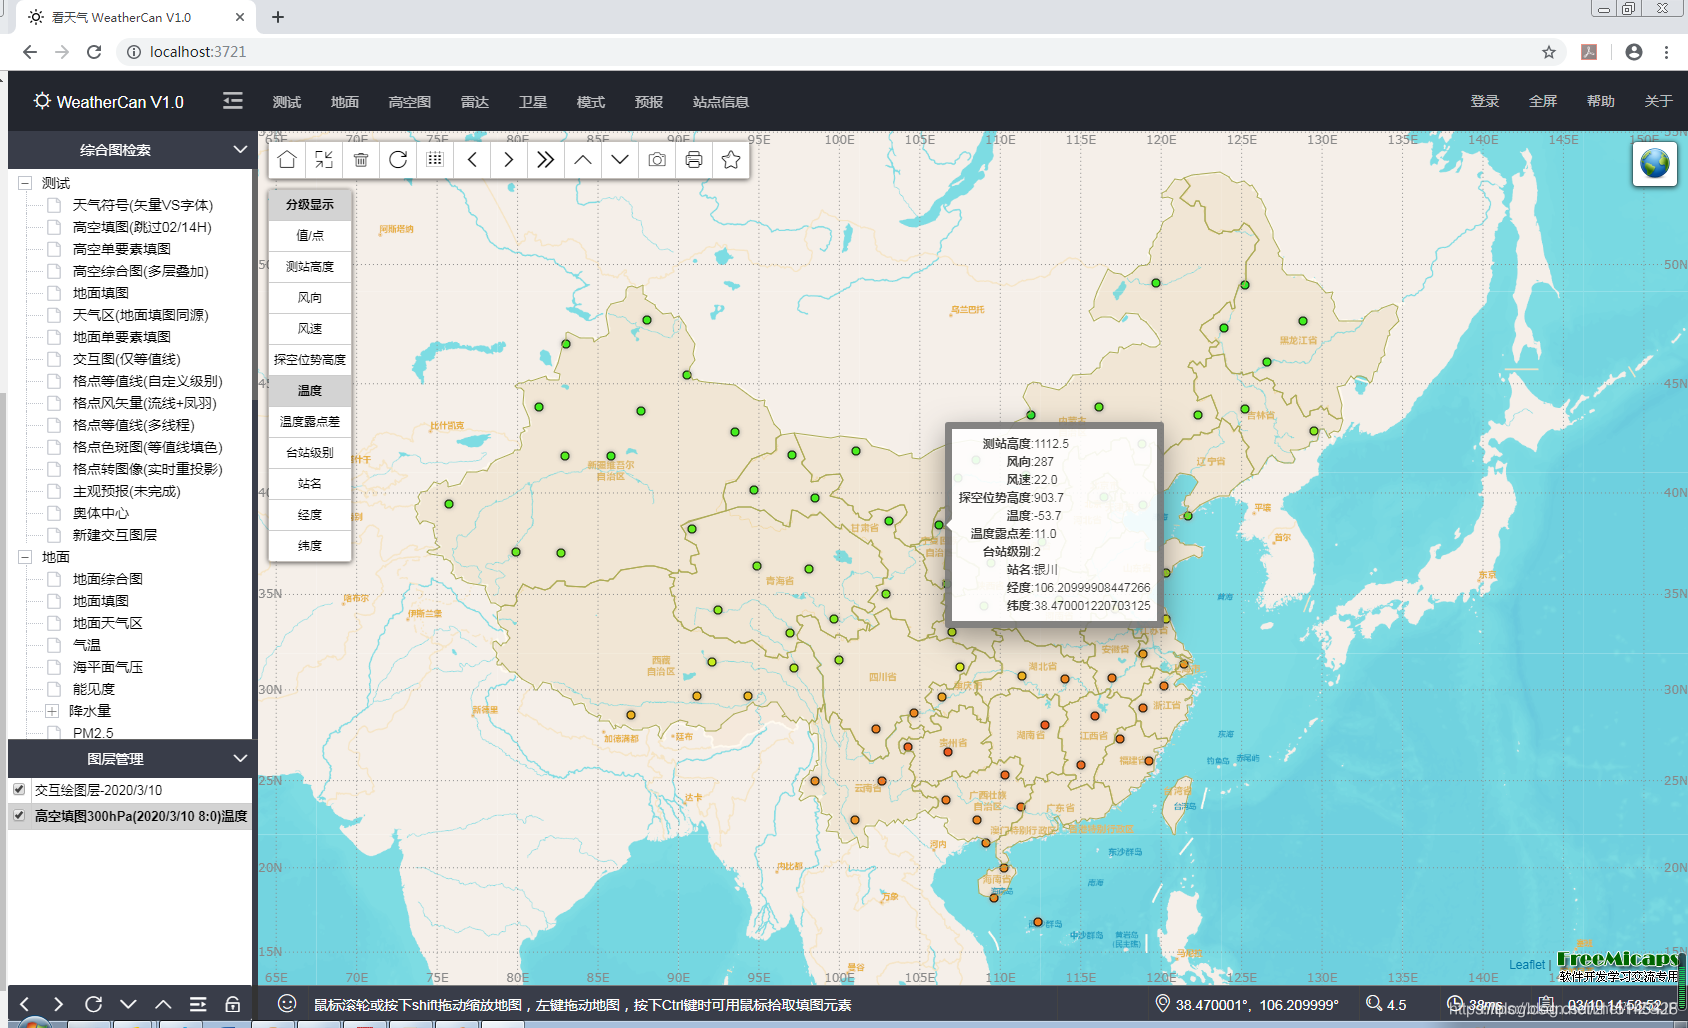Viewport: 1688px width, 1028px height.
Task: Click bottom panel refresh icon
Action: [x=94, y=1004]
